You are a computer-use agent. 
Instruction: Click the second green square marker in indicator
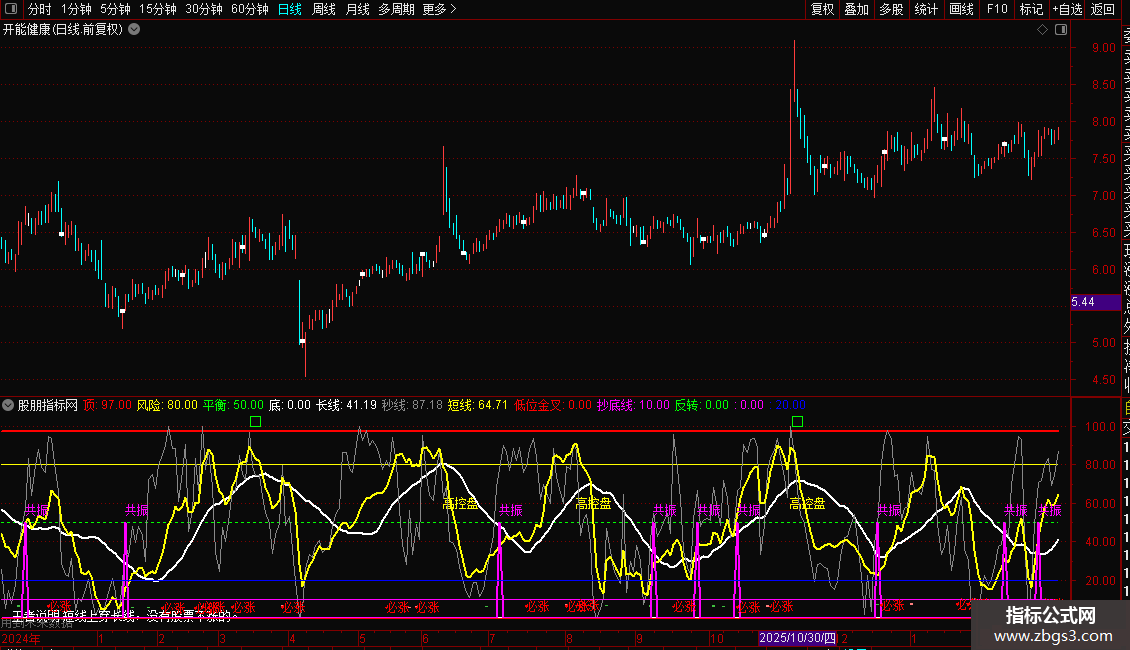(797, 422)
